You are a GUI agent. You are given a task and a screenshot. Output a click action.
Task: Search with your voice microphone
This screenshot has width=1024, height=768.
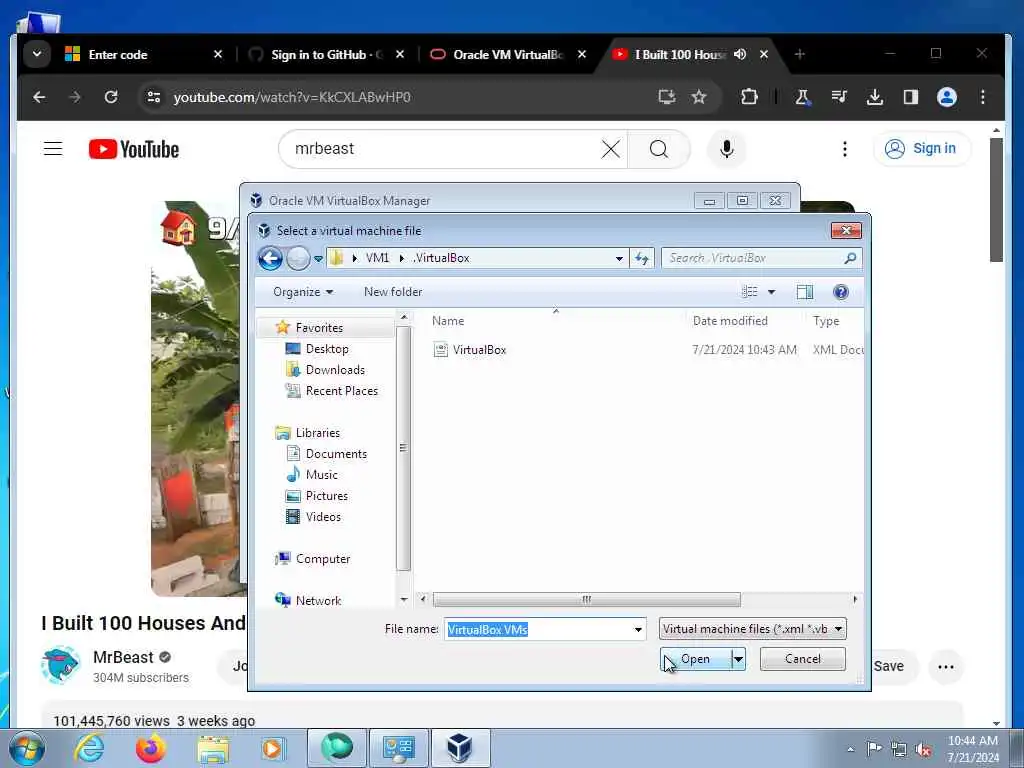point(727,149)
